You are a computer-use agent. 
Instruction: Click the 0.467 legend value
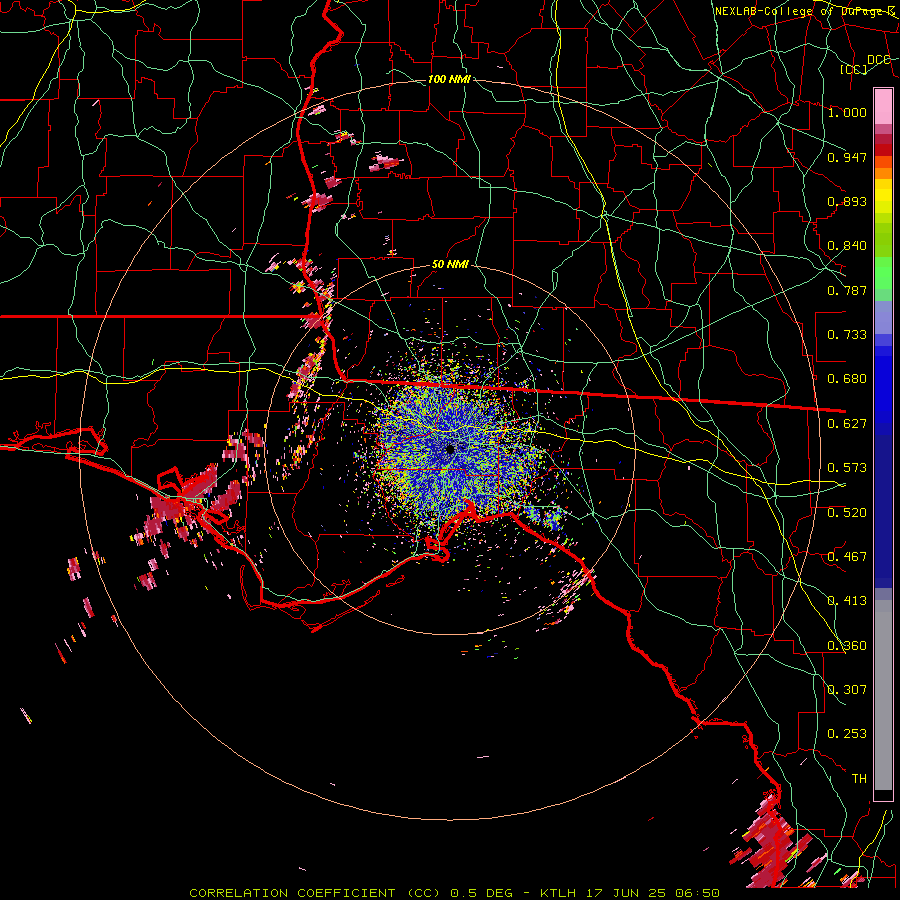(x=847, y=557)
